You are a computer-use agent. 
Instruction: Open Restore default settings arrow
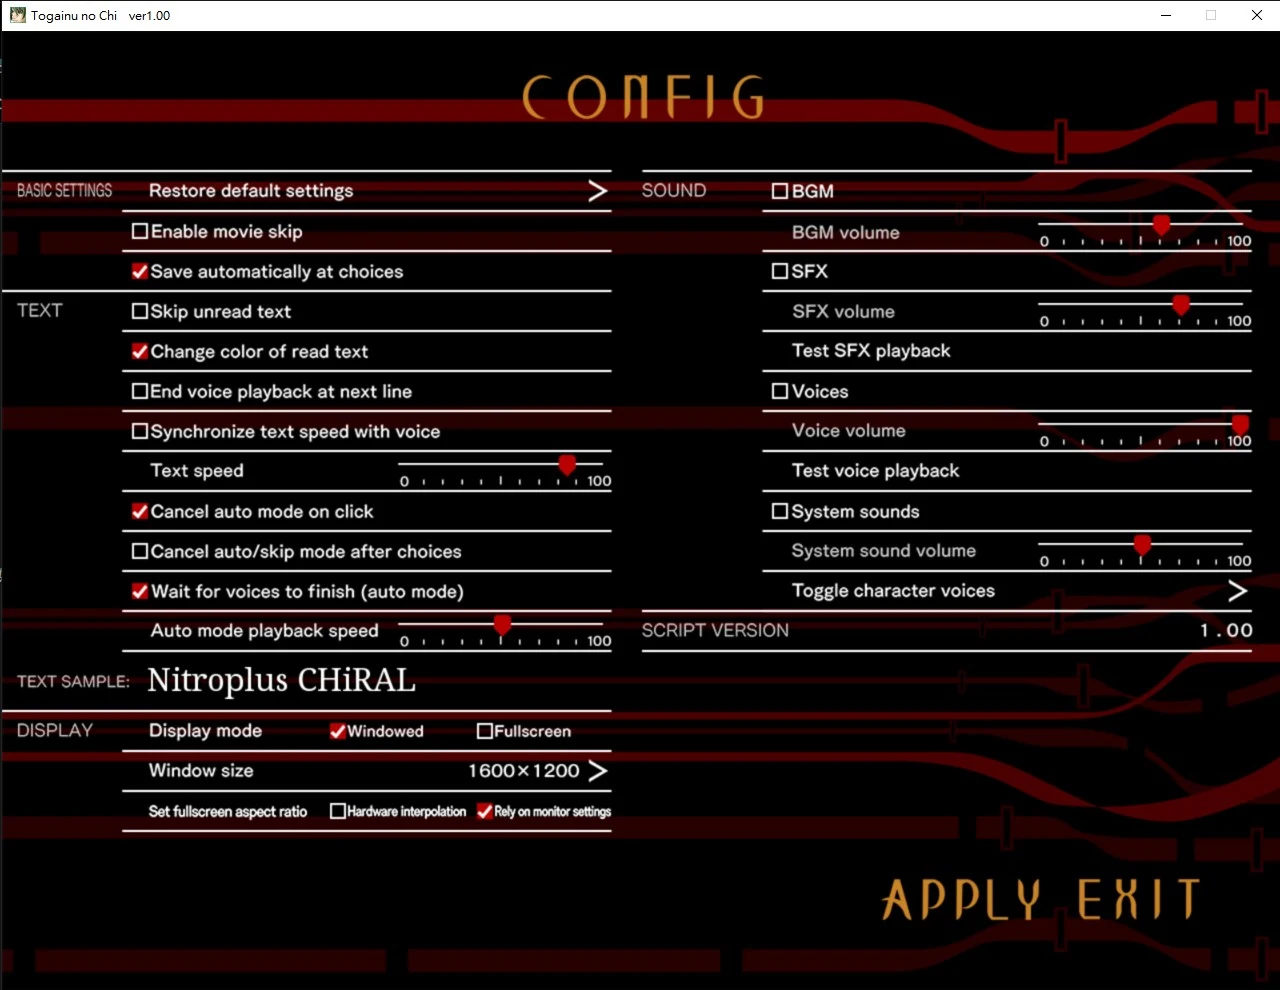point(597,191)
